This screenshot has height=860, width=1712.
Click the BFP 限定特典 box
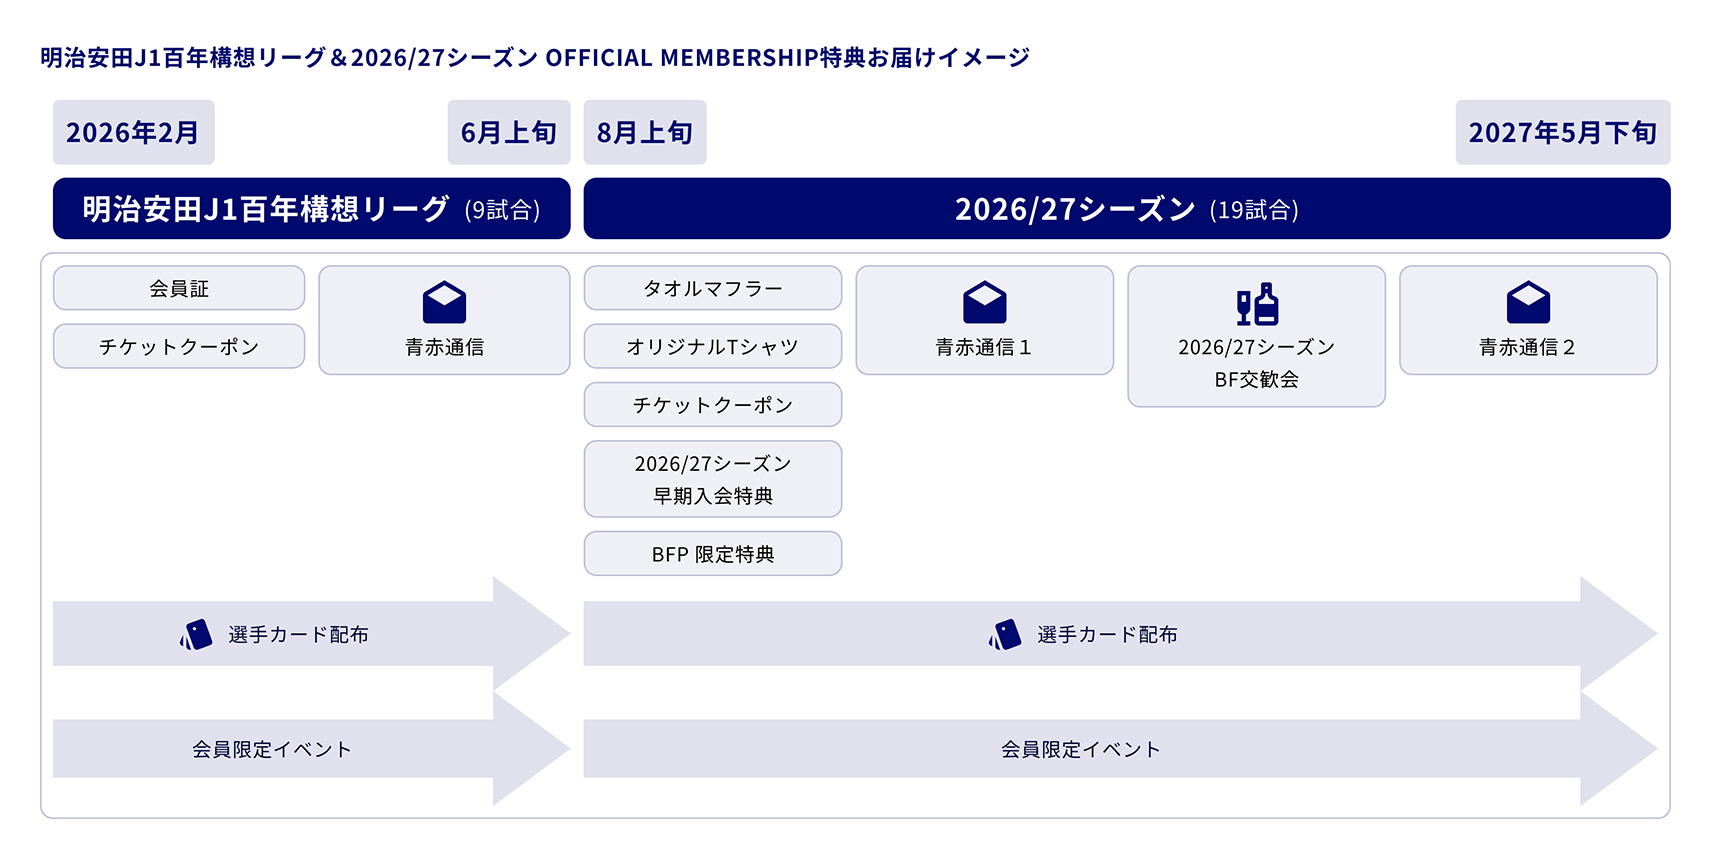click(712, 554)
